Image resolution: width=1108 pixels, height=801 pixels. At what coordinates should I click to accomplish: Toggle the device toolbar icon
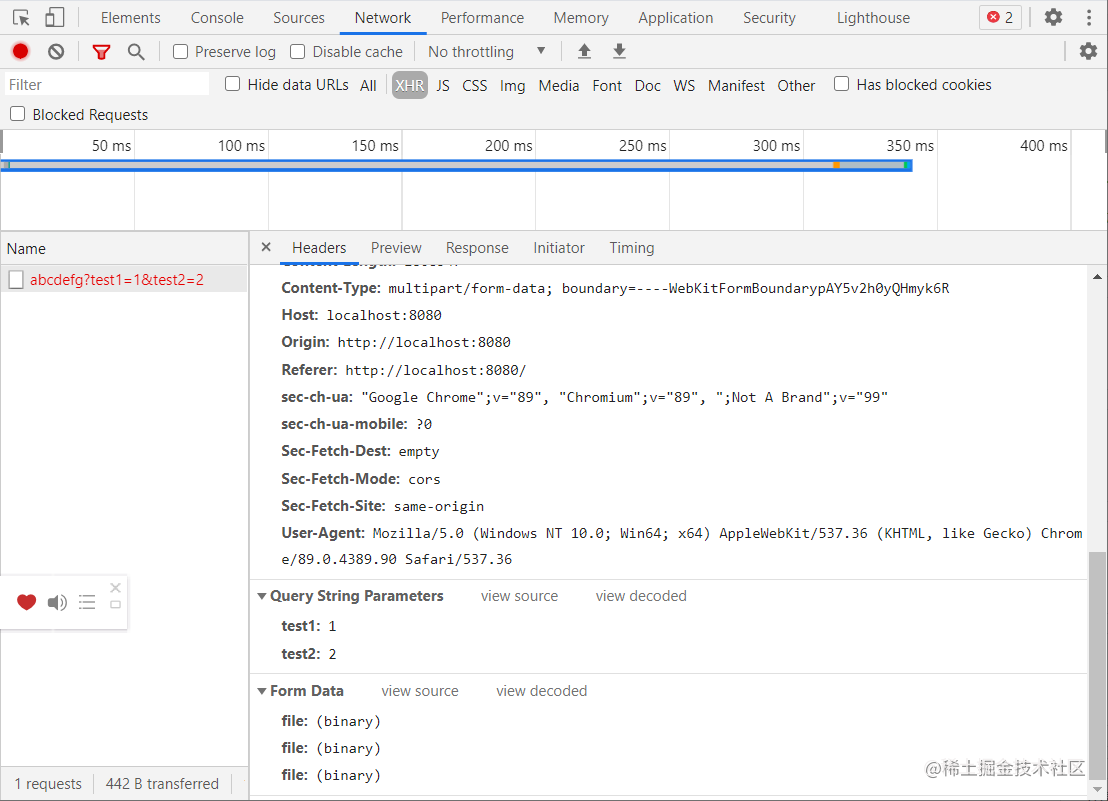(54, 18)
